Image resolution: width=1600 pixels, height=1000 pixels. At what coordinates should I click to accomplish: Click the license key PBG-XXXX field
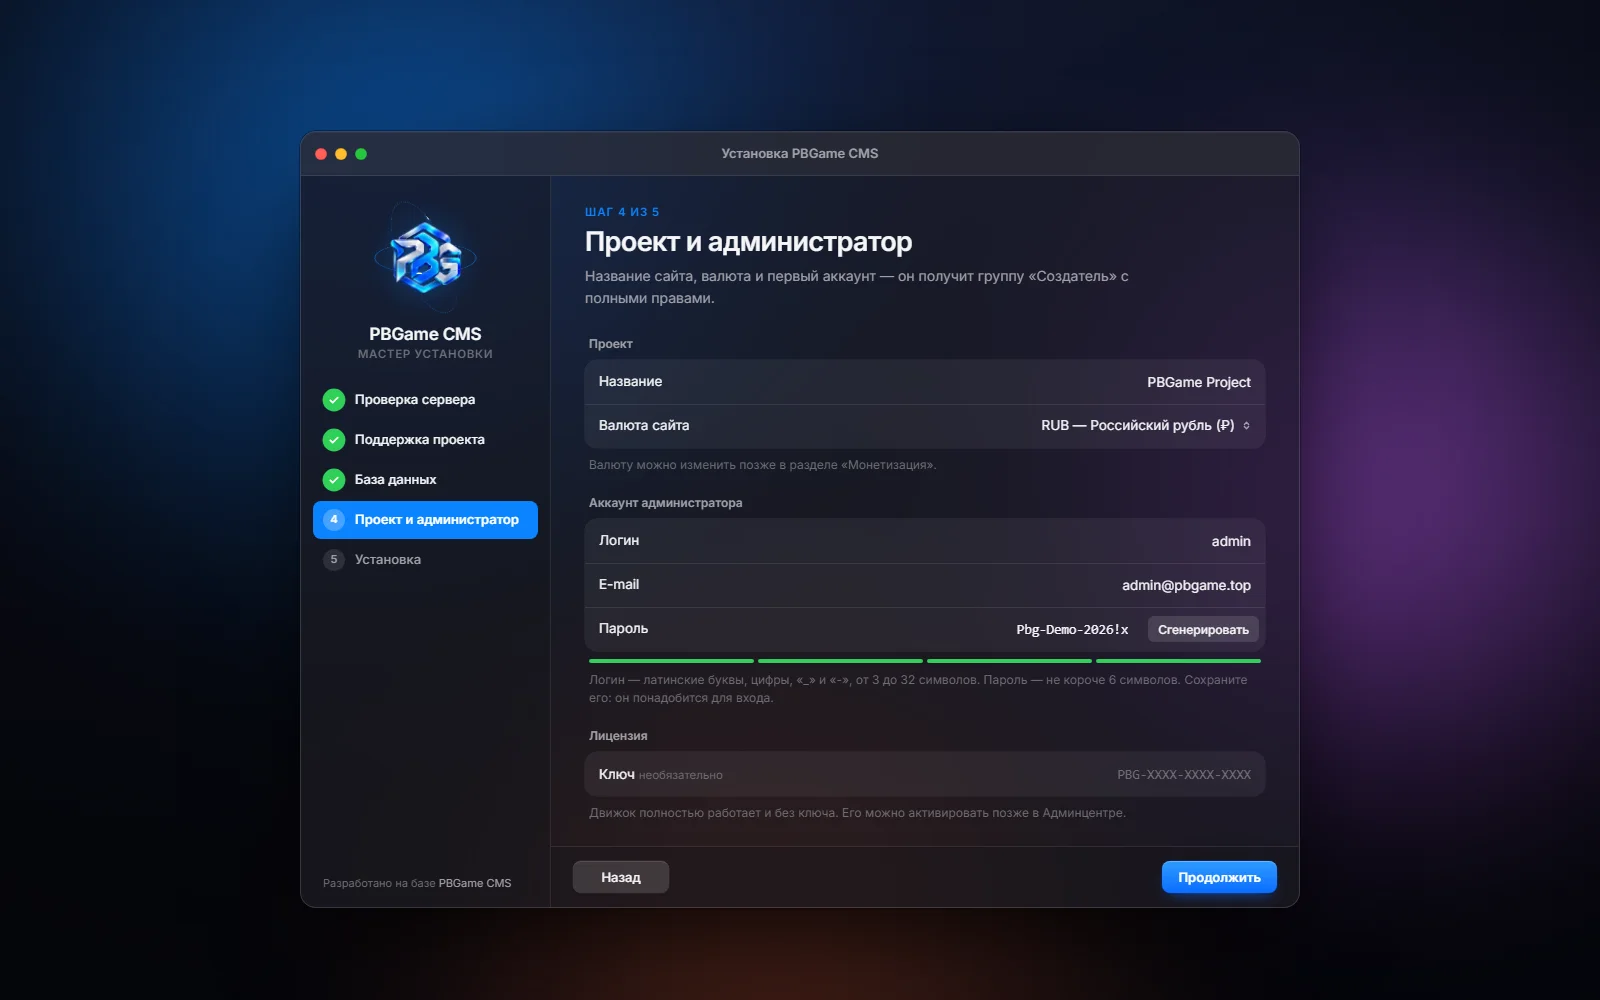click(925, 775)
